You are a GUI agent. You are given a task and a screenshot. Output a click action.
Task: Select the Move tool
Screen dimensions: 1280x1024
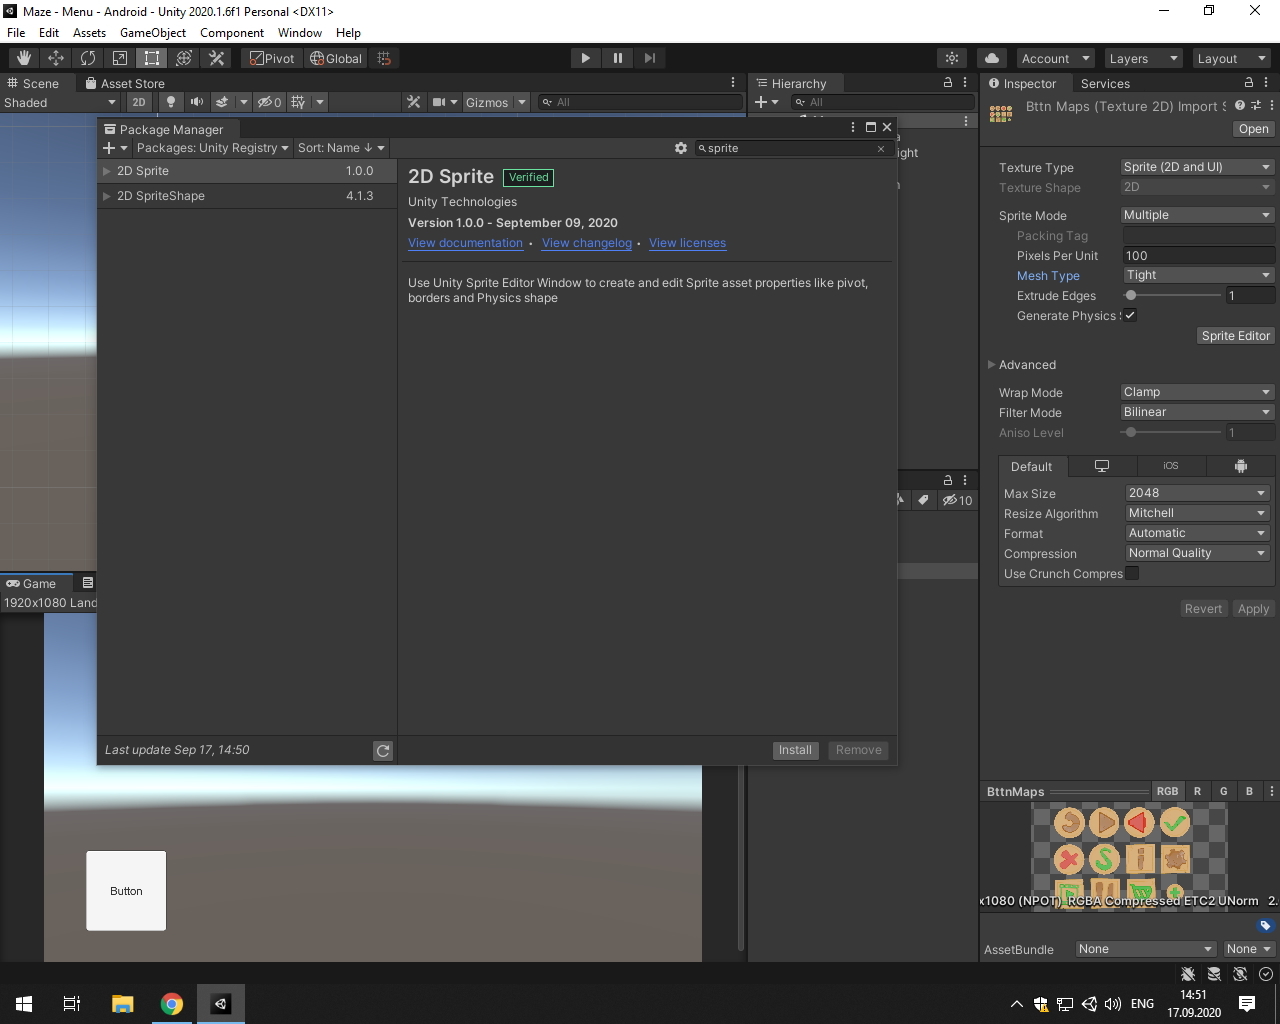coord(56,58)
